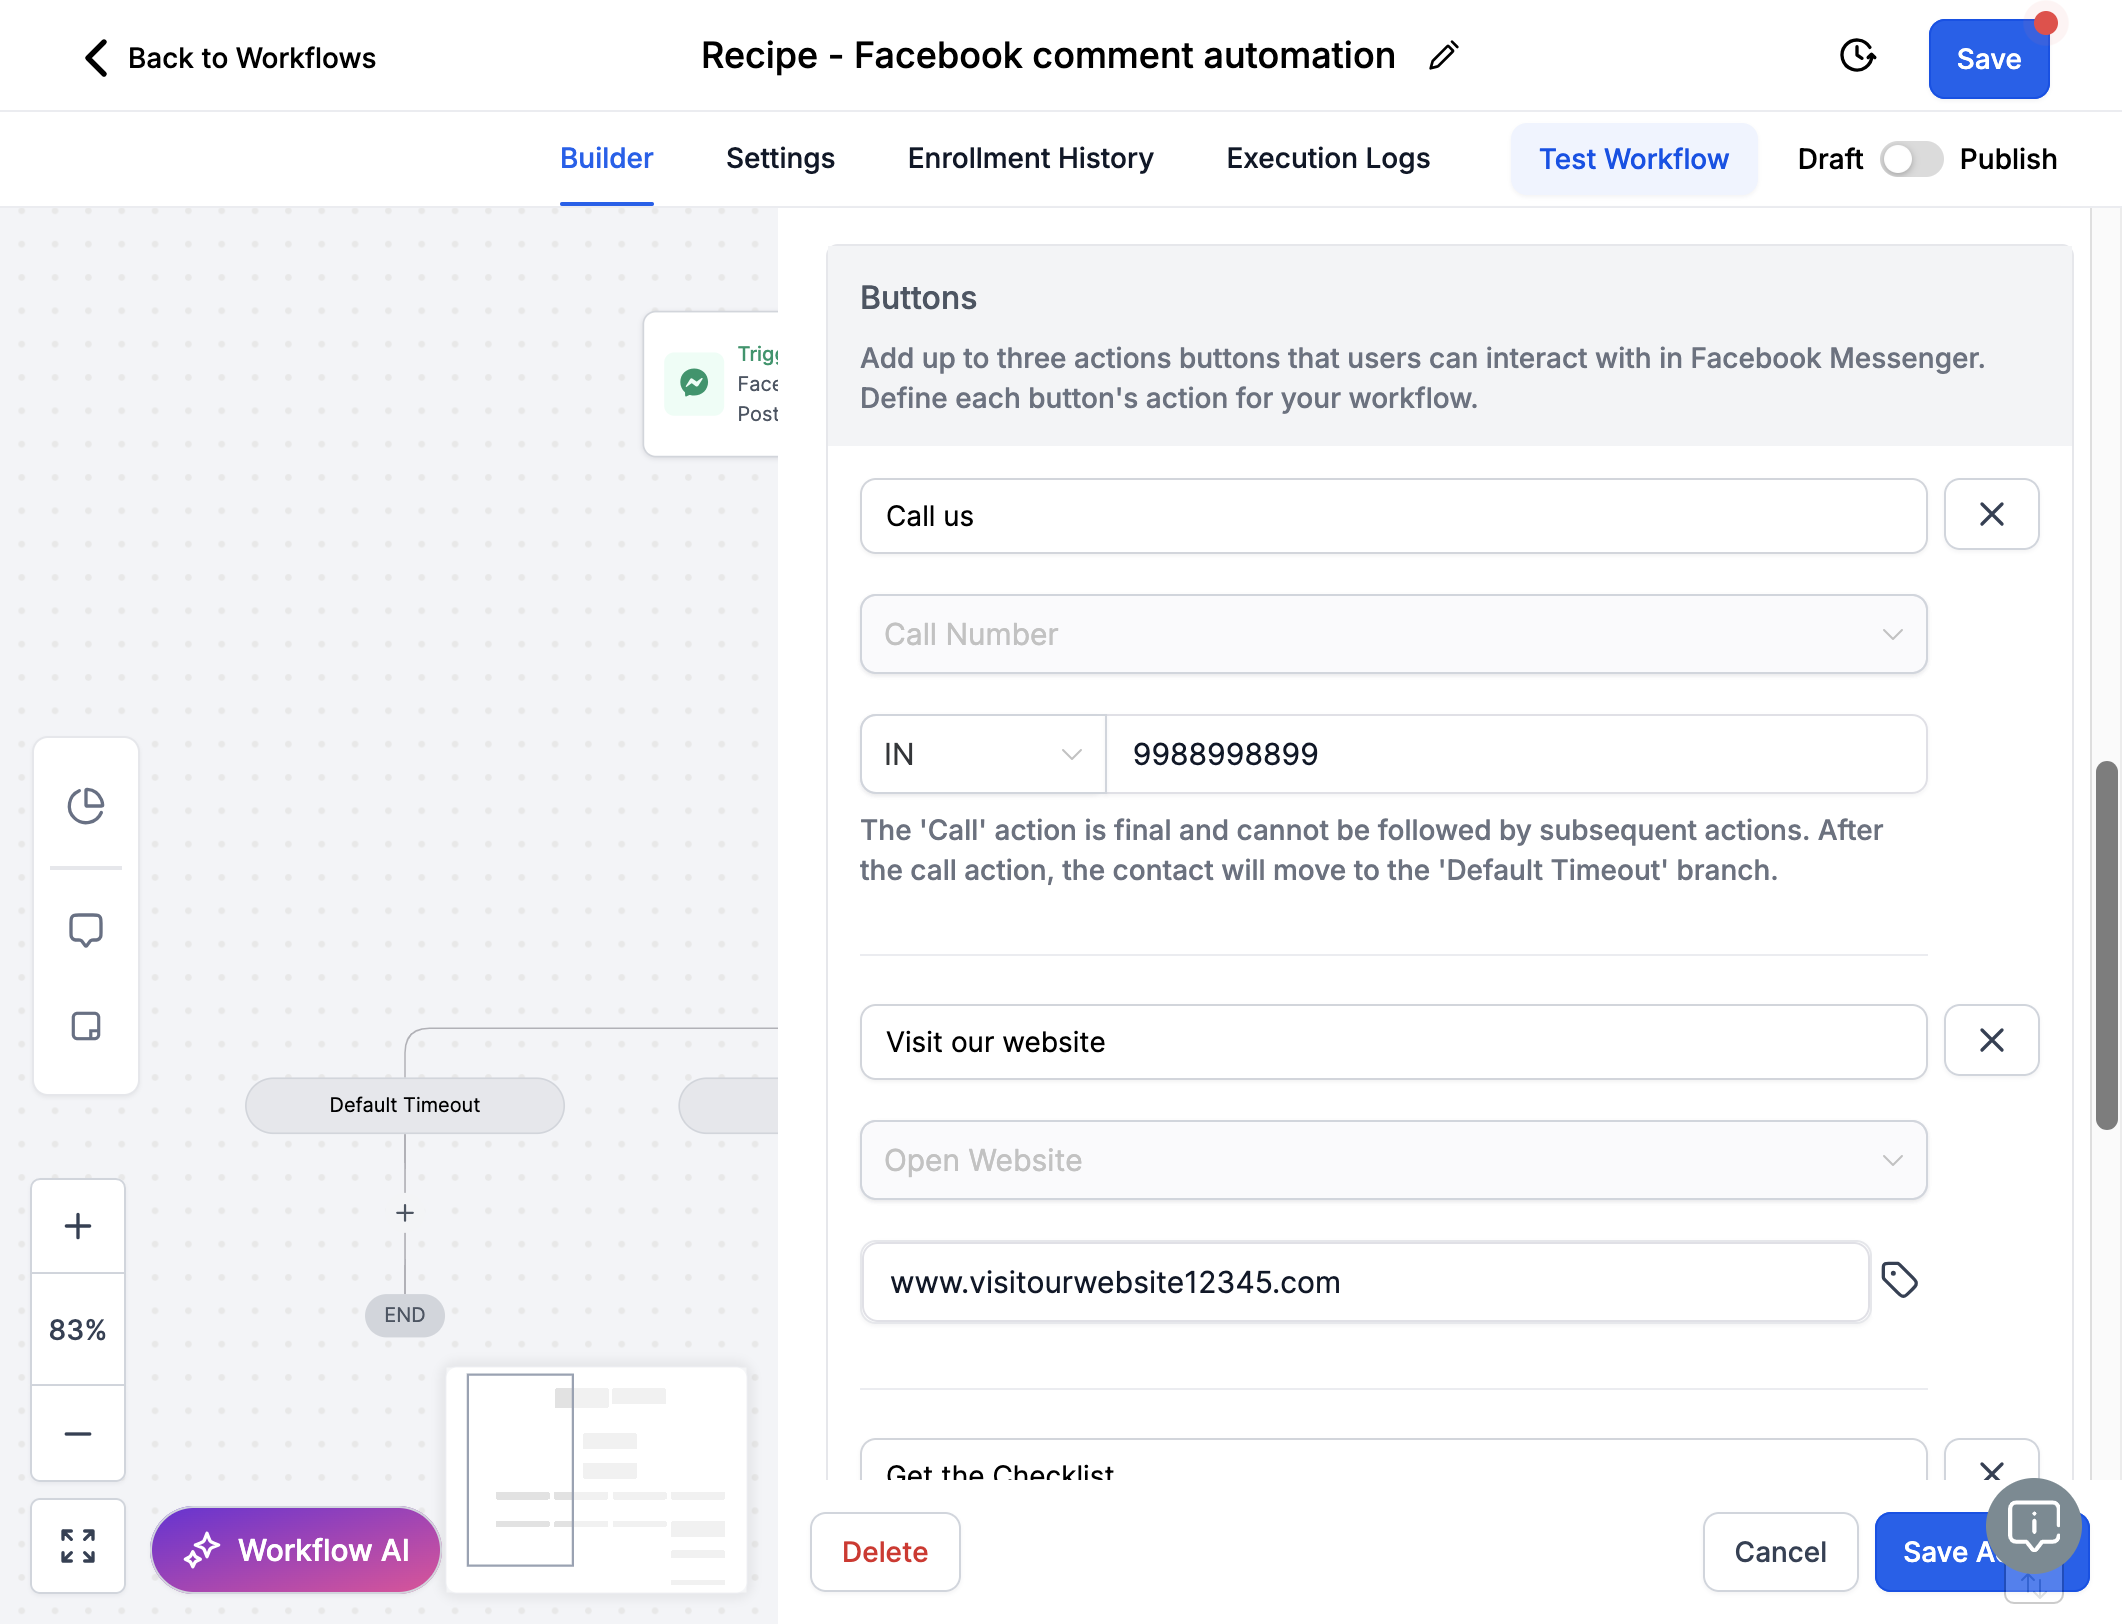Viewport: 2122px width, 1624px height.
Task: Zoom in on the canvas
Action: pos(78,1226)
